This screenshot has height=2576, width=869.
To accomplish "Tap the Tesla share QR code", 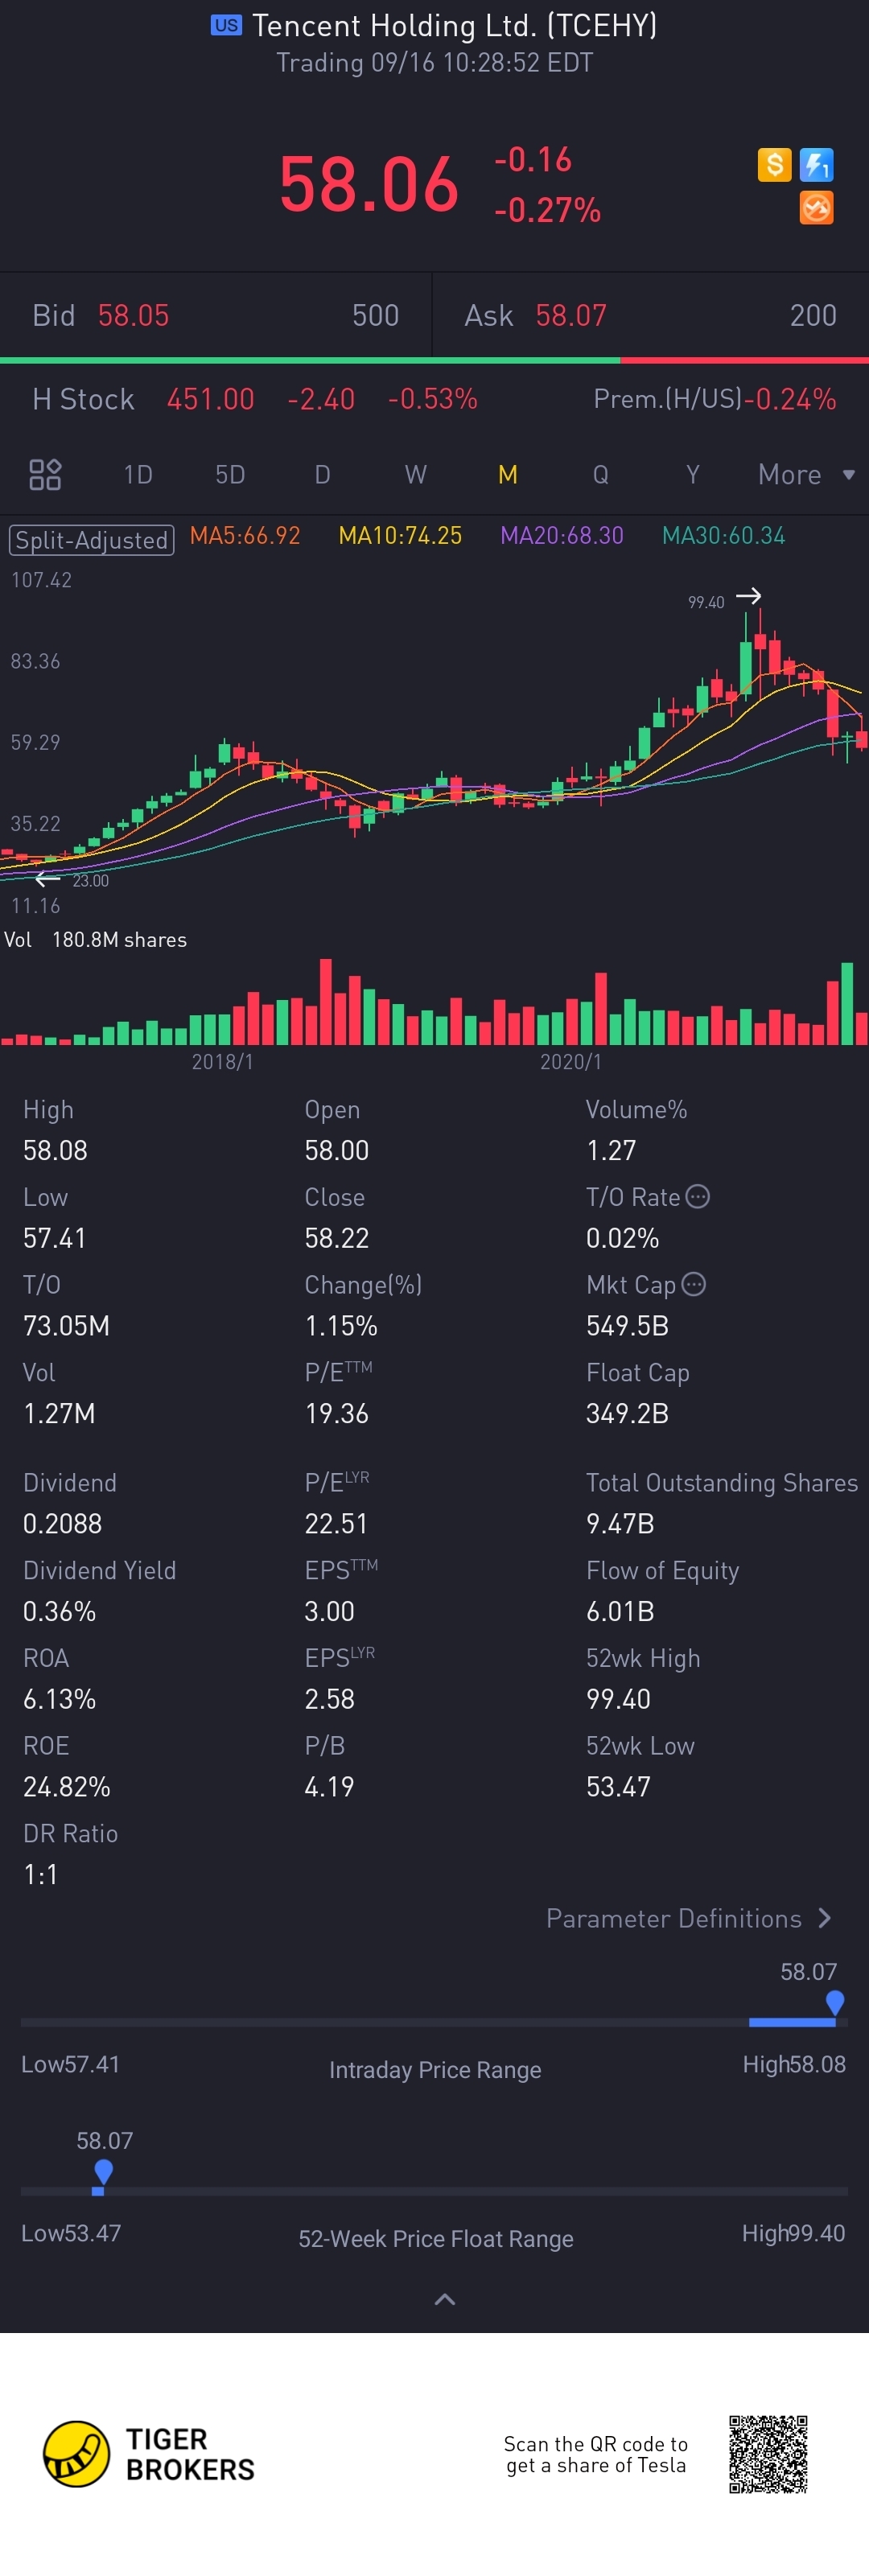I will 768,2454.
